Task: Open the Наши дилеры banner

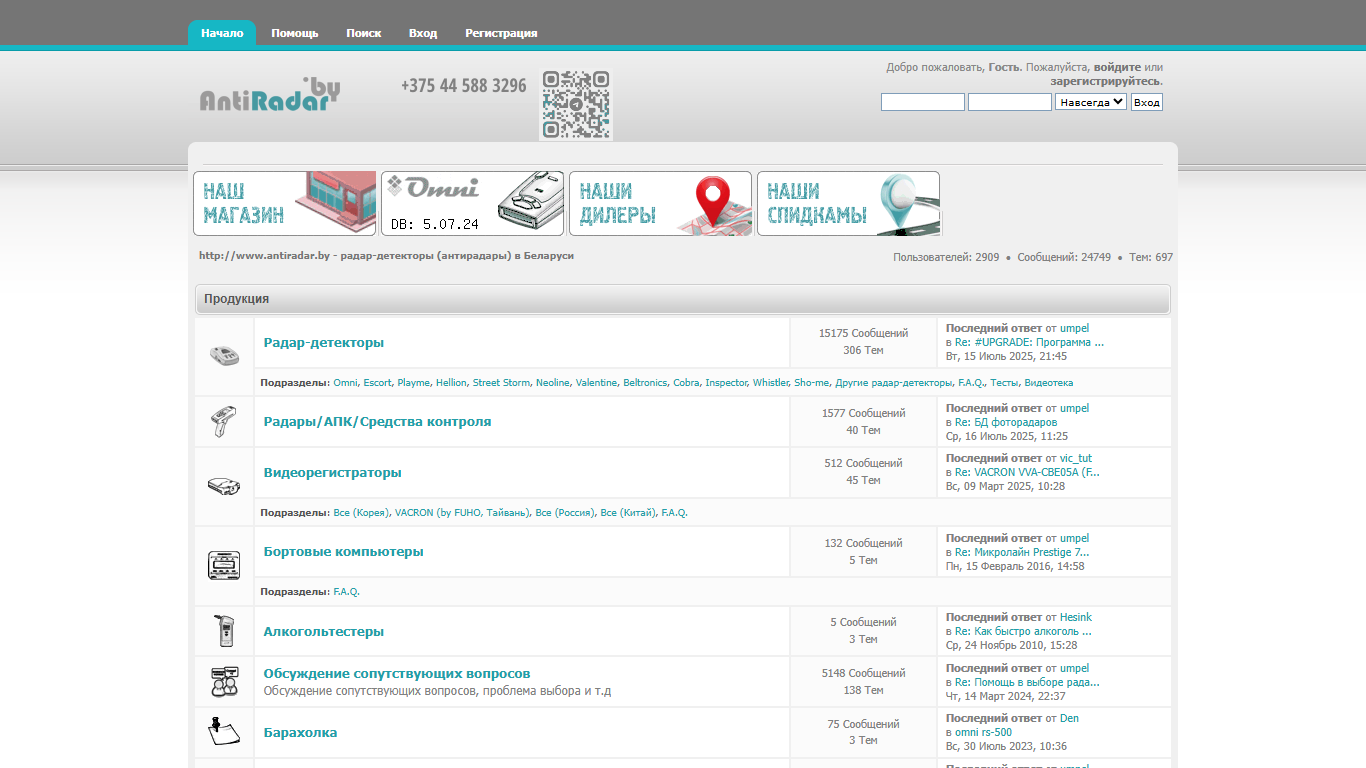Action: pyautogui.click(x=661, y=203)
